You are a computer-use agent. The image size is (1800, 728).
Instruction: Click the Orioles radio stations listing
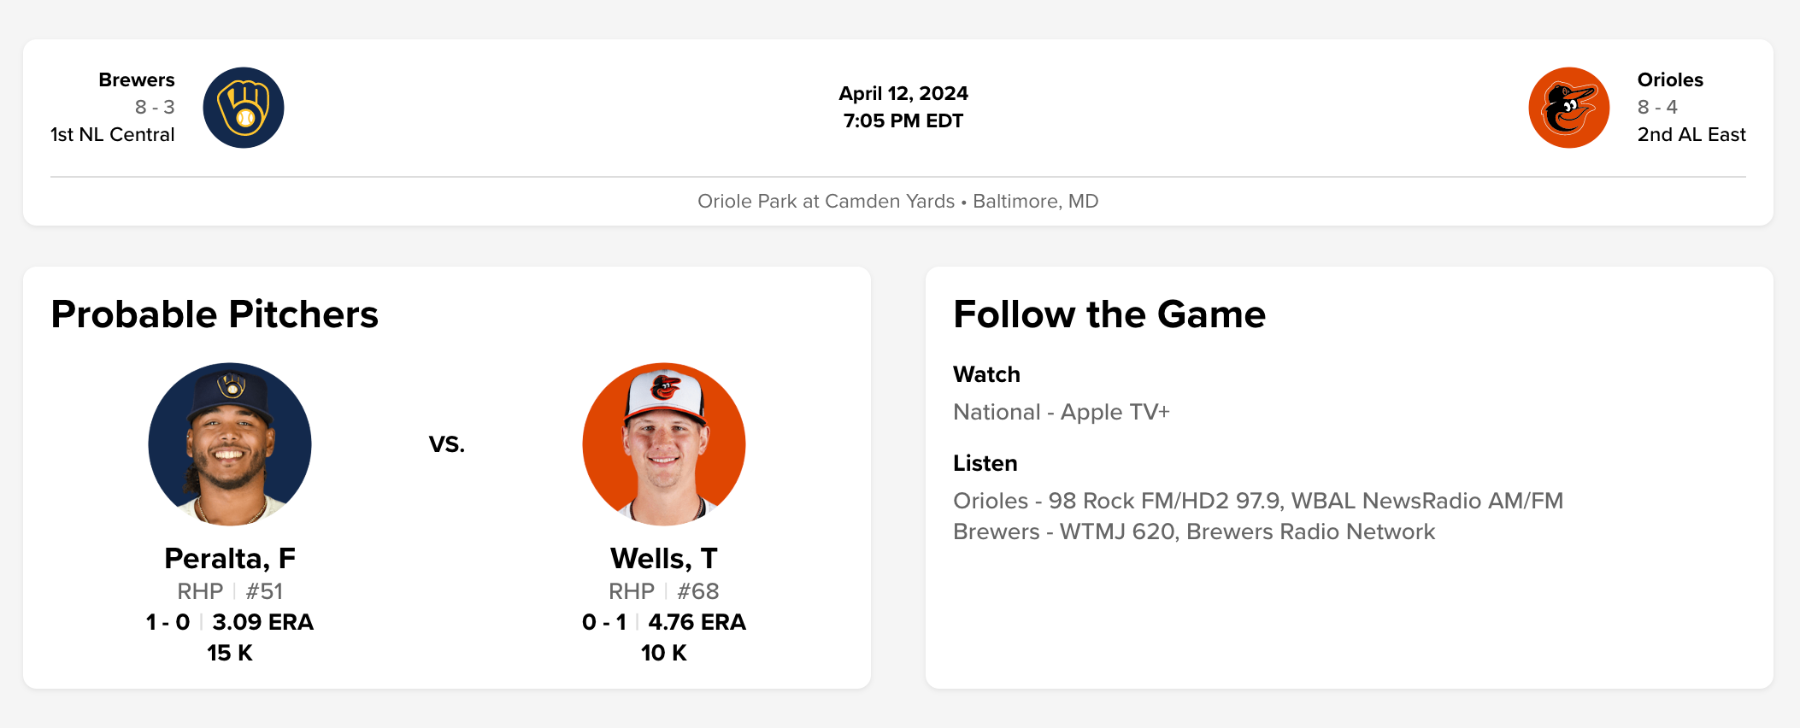pos(1258,501)
